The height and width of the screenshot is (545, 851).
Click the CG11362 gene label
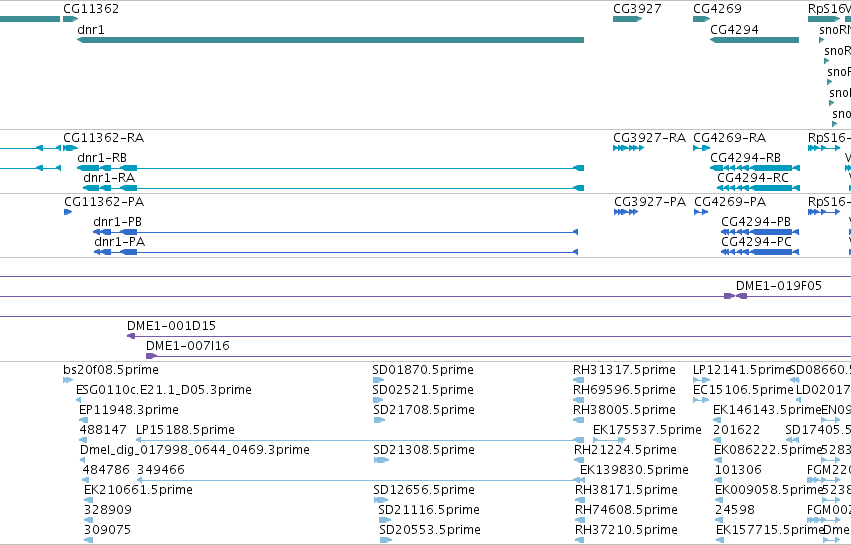91,9
